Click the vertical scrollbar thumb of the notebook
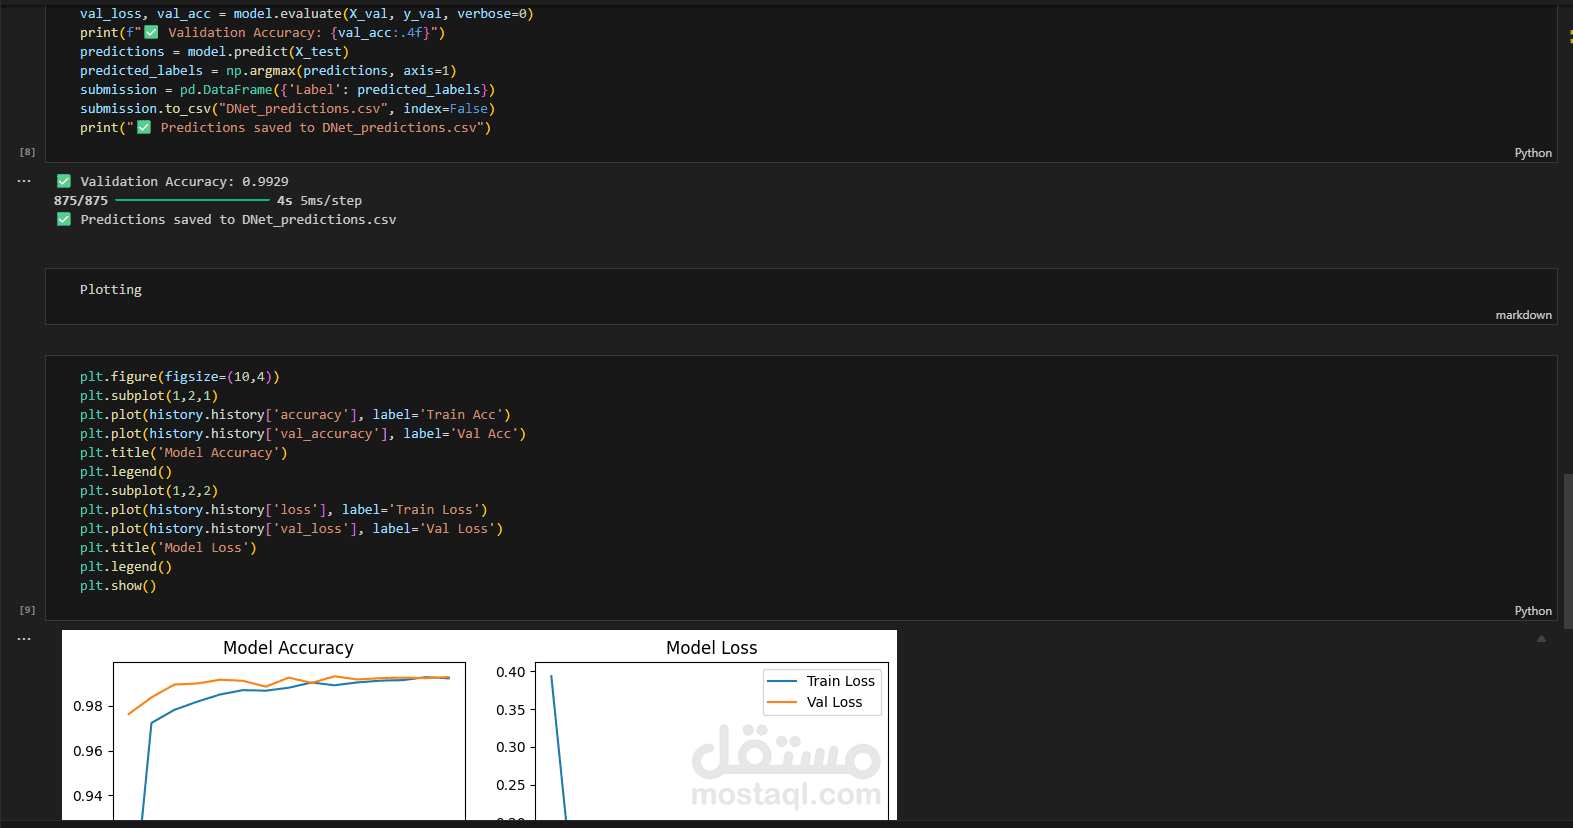The height and width of the screenshot is (828, 1573). (1567, 550)
